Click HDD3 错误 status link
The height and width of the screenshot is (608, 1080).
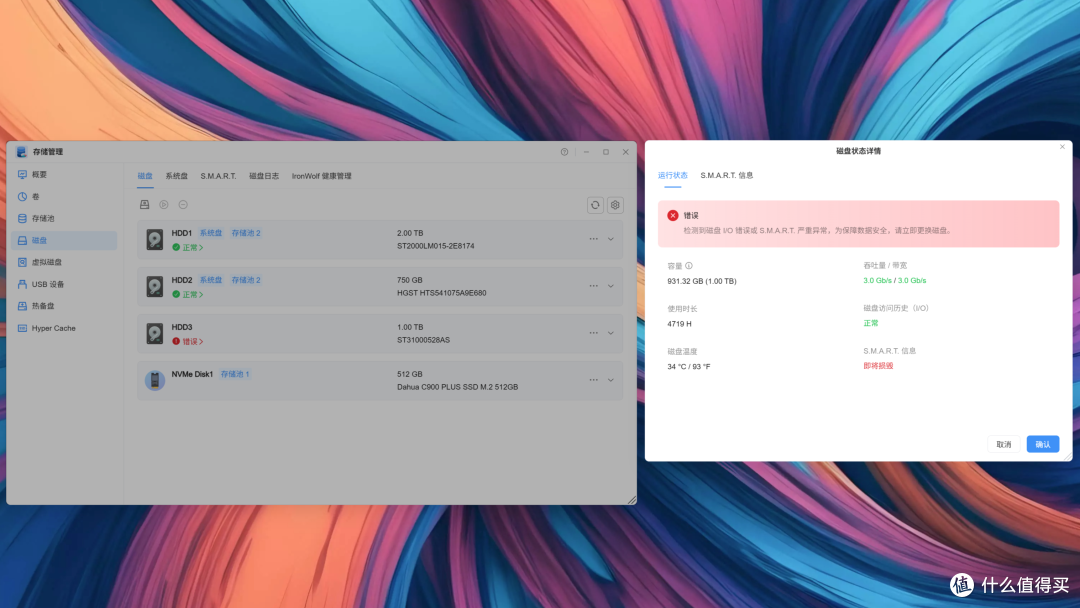(x=188, y=341)
